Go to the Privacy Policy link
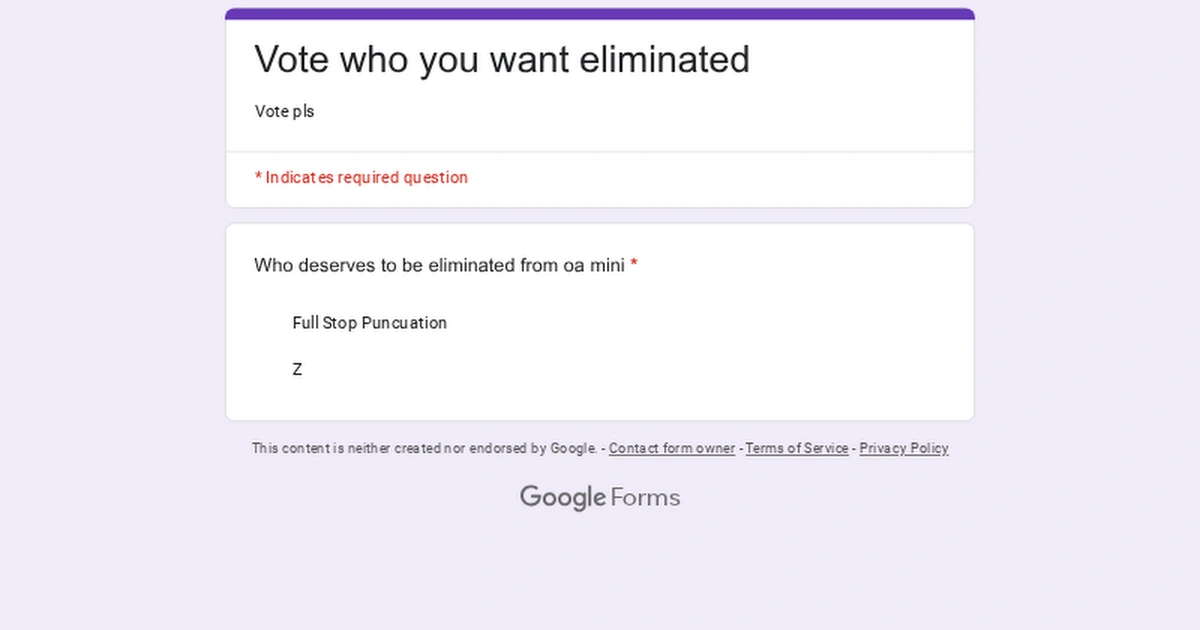 [x=904, y=449]
